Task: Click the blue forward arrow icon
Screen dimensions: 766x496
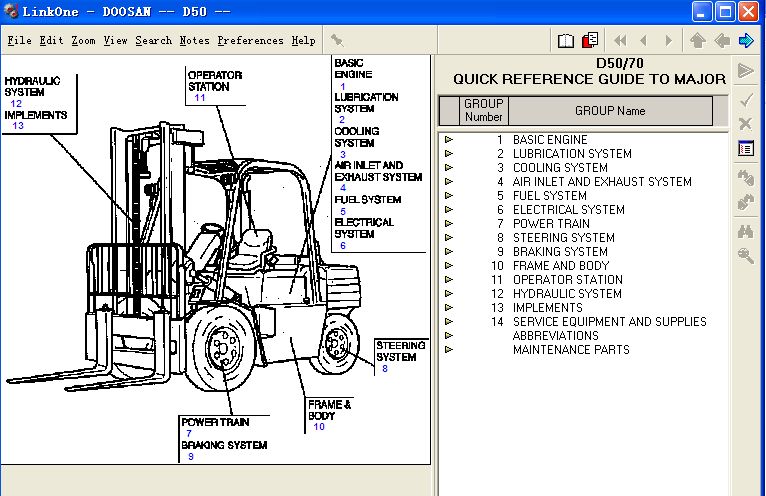Action: click(746, 41)
